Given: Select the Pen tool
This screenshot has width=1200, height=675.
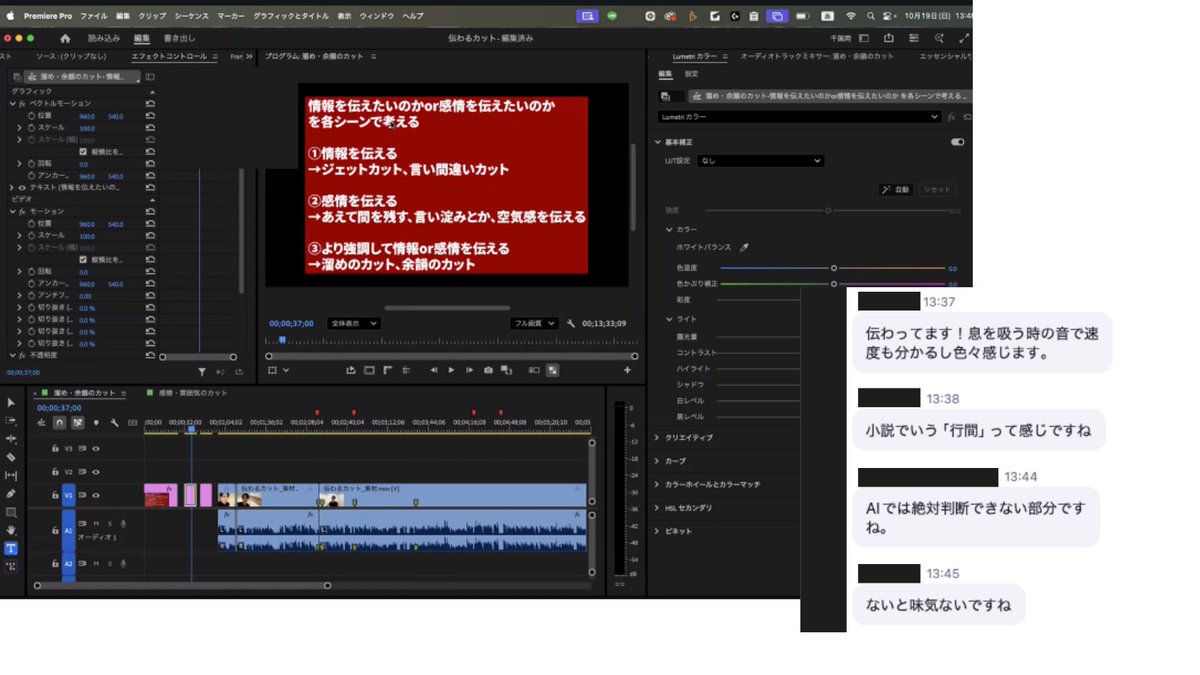Looking at the screenshot, I should tap(11, 493).
